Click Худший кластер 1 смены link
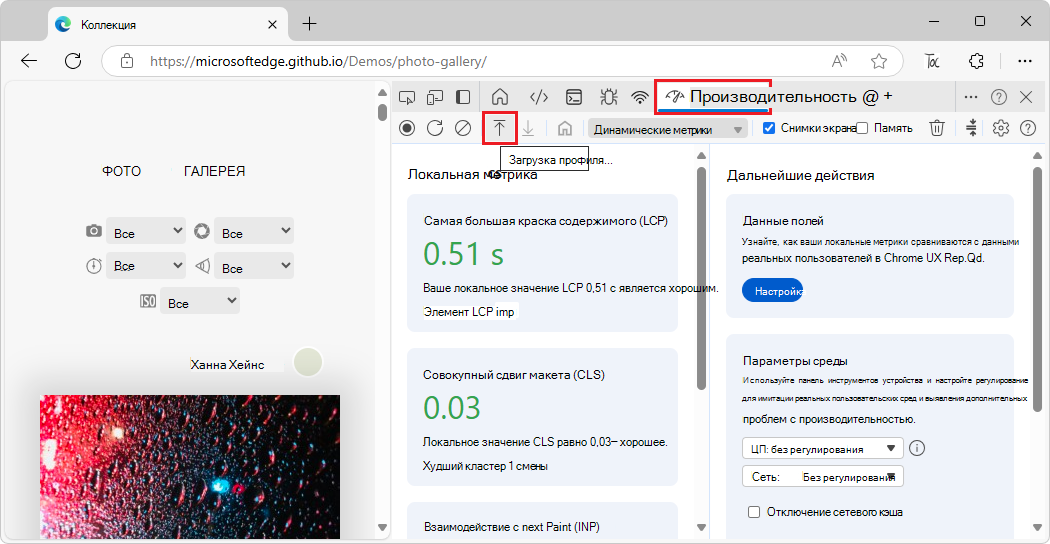The image size is (1050, 544). coord(486,466)
